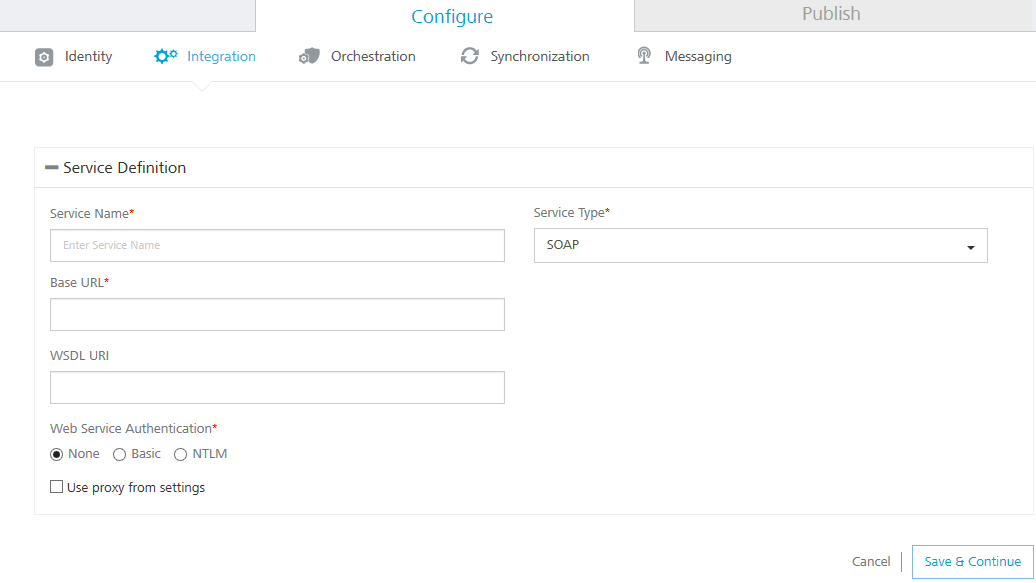Click the Orchestration icon
This screenshot has height=583, width=1036.
(309, 56)
